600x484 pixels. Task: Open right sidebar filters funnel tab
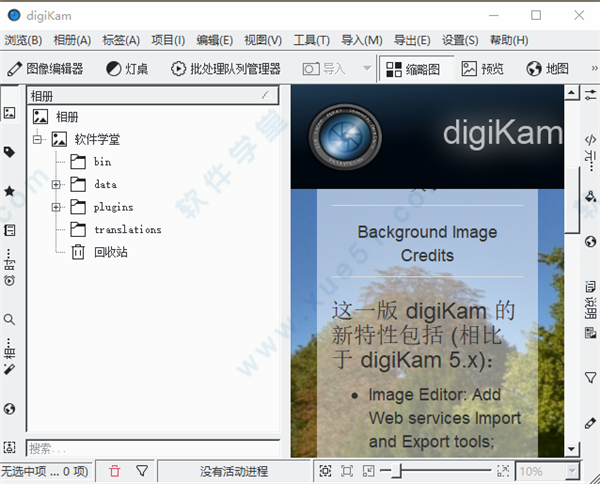pyautogui.click(x=590, y=377)
